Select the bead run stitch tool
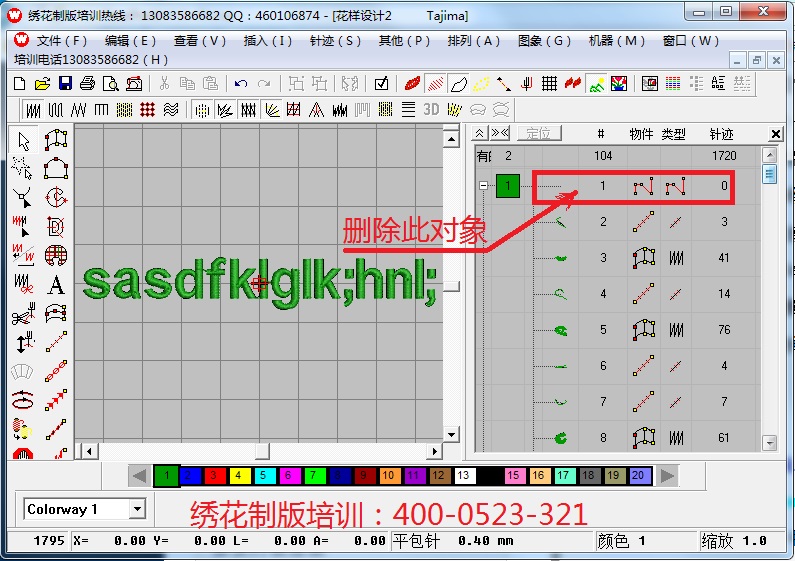795x561 pixels. tap(56, 371)
